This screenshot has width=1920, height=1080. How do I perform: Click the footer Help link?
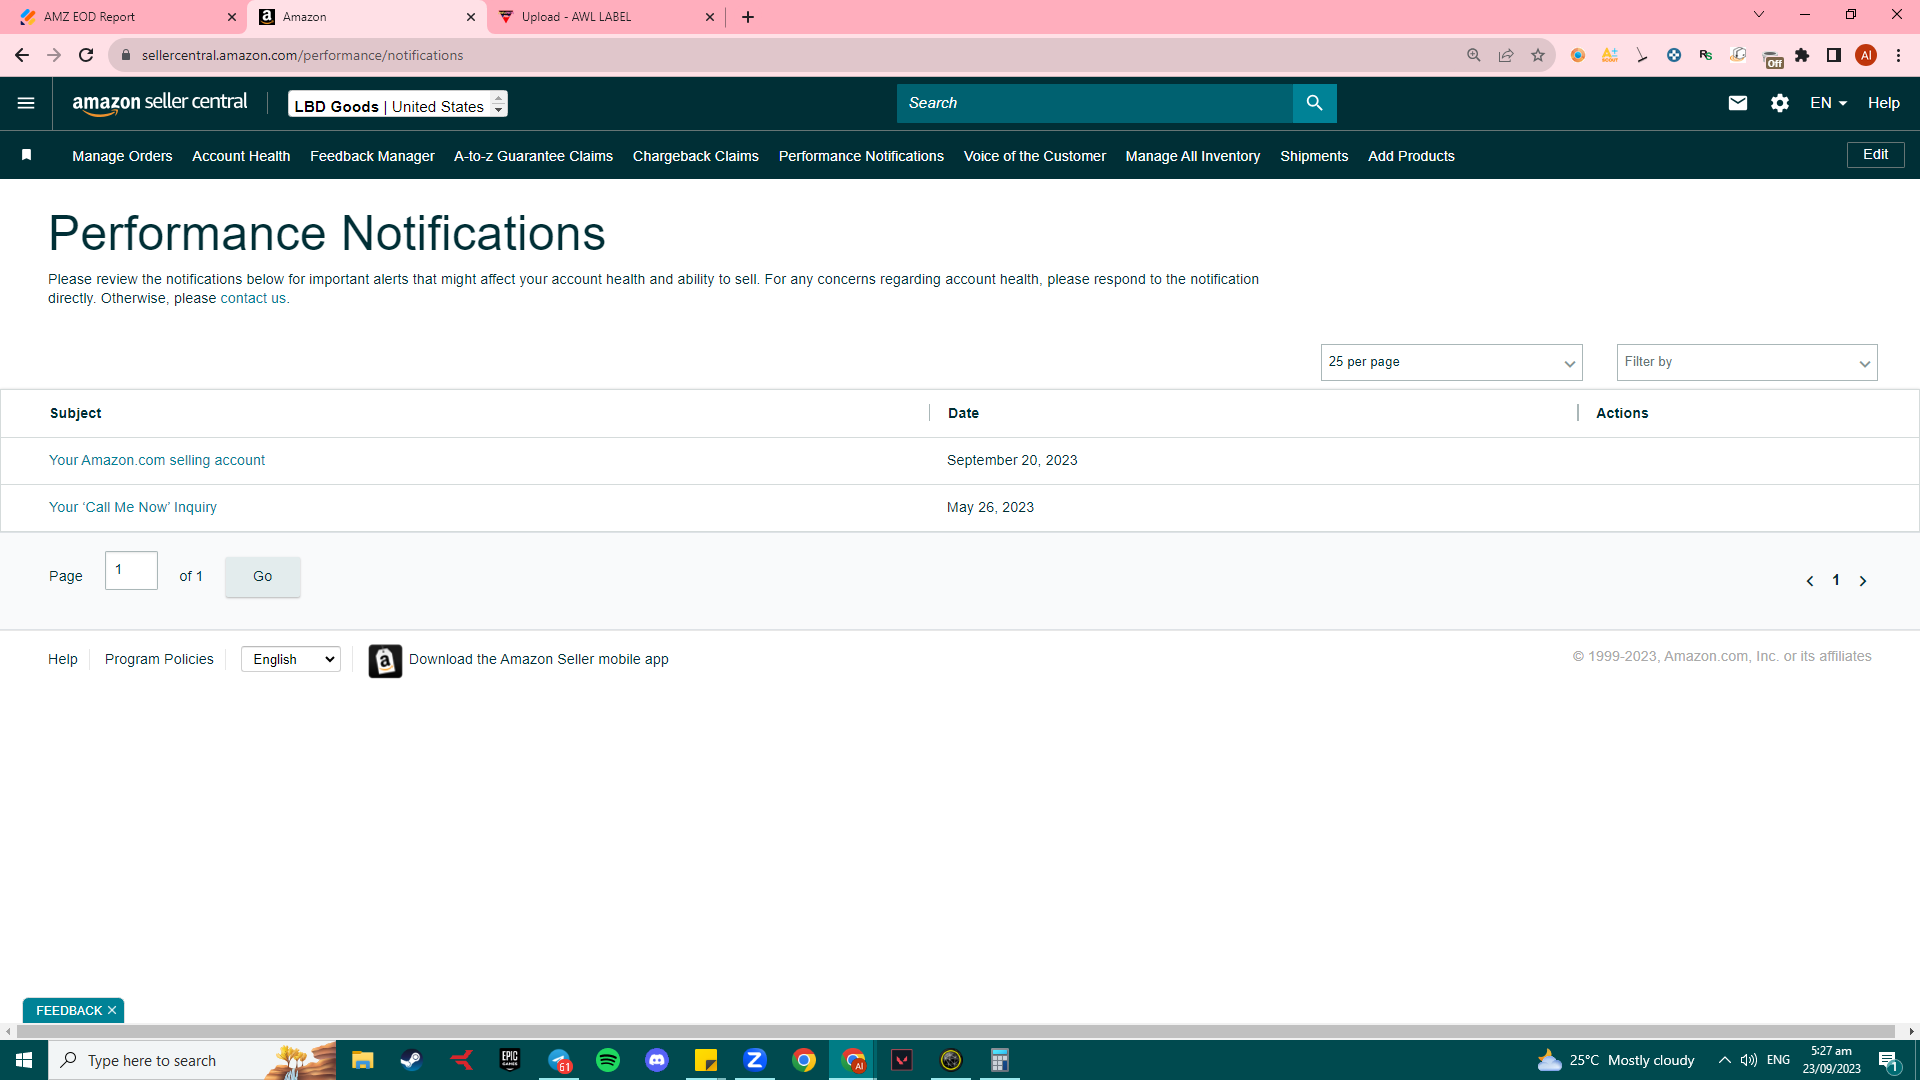pos(63,659)
